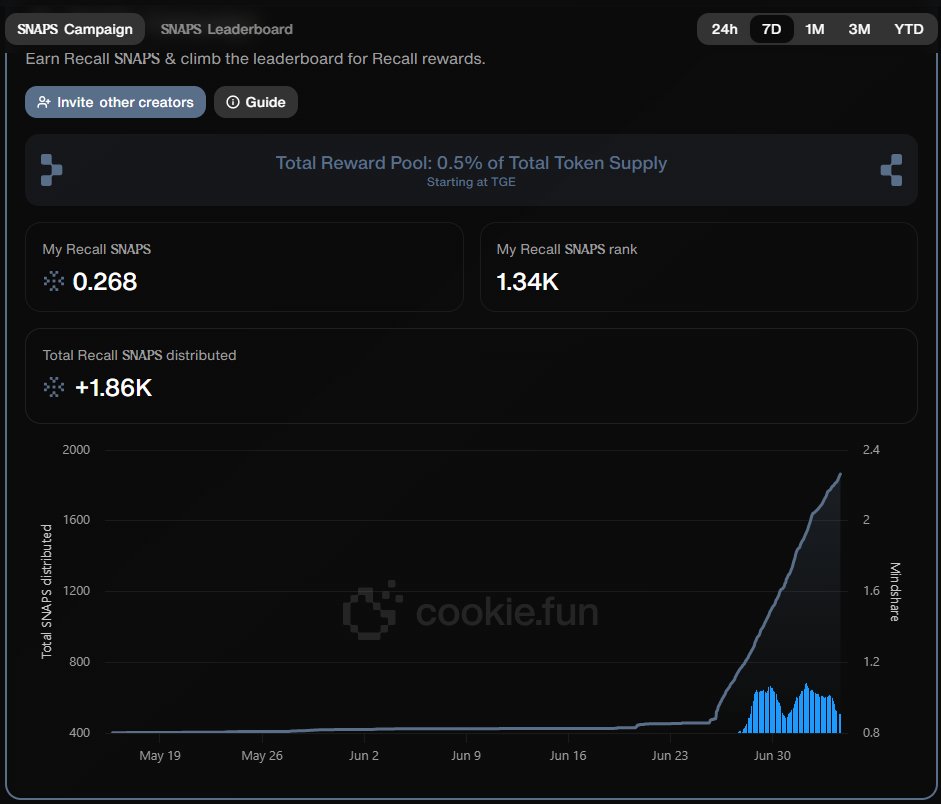Screen dimensions: 941x804
Task: Click the Jun 23 x-axis label
Action: pyautogui.click(x=670, y=755)
